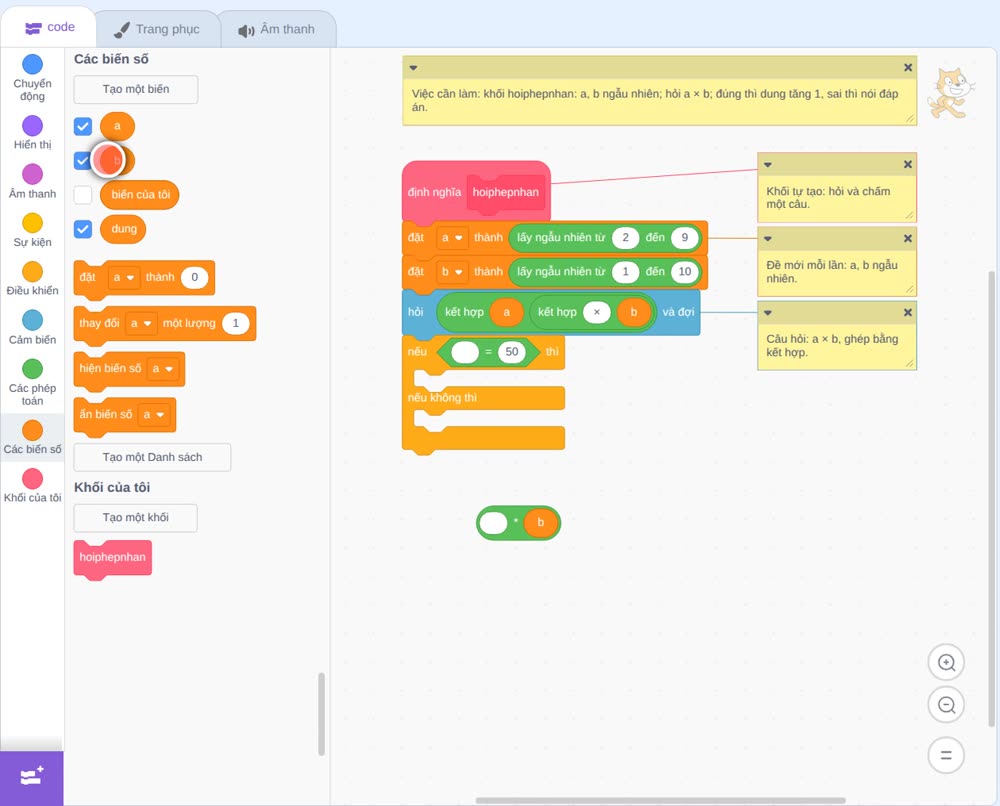Select the Các biến số category
1000x806 pixels.
33,437
